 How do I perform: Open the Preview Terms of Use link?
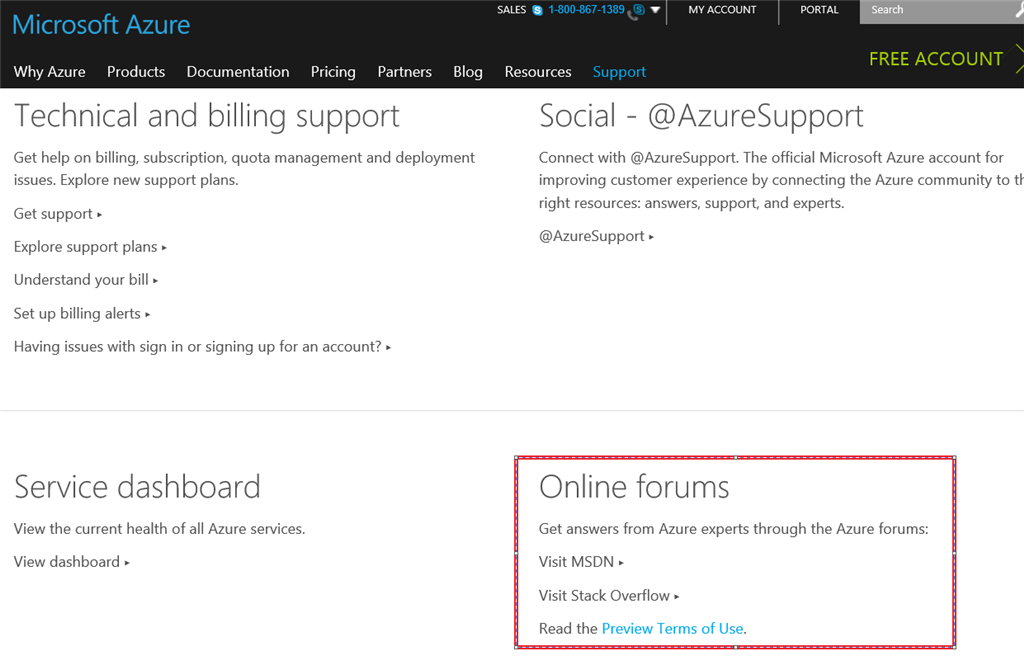tap(673, 629)
